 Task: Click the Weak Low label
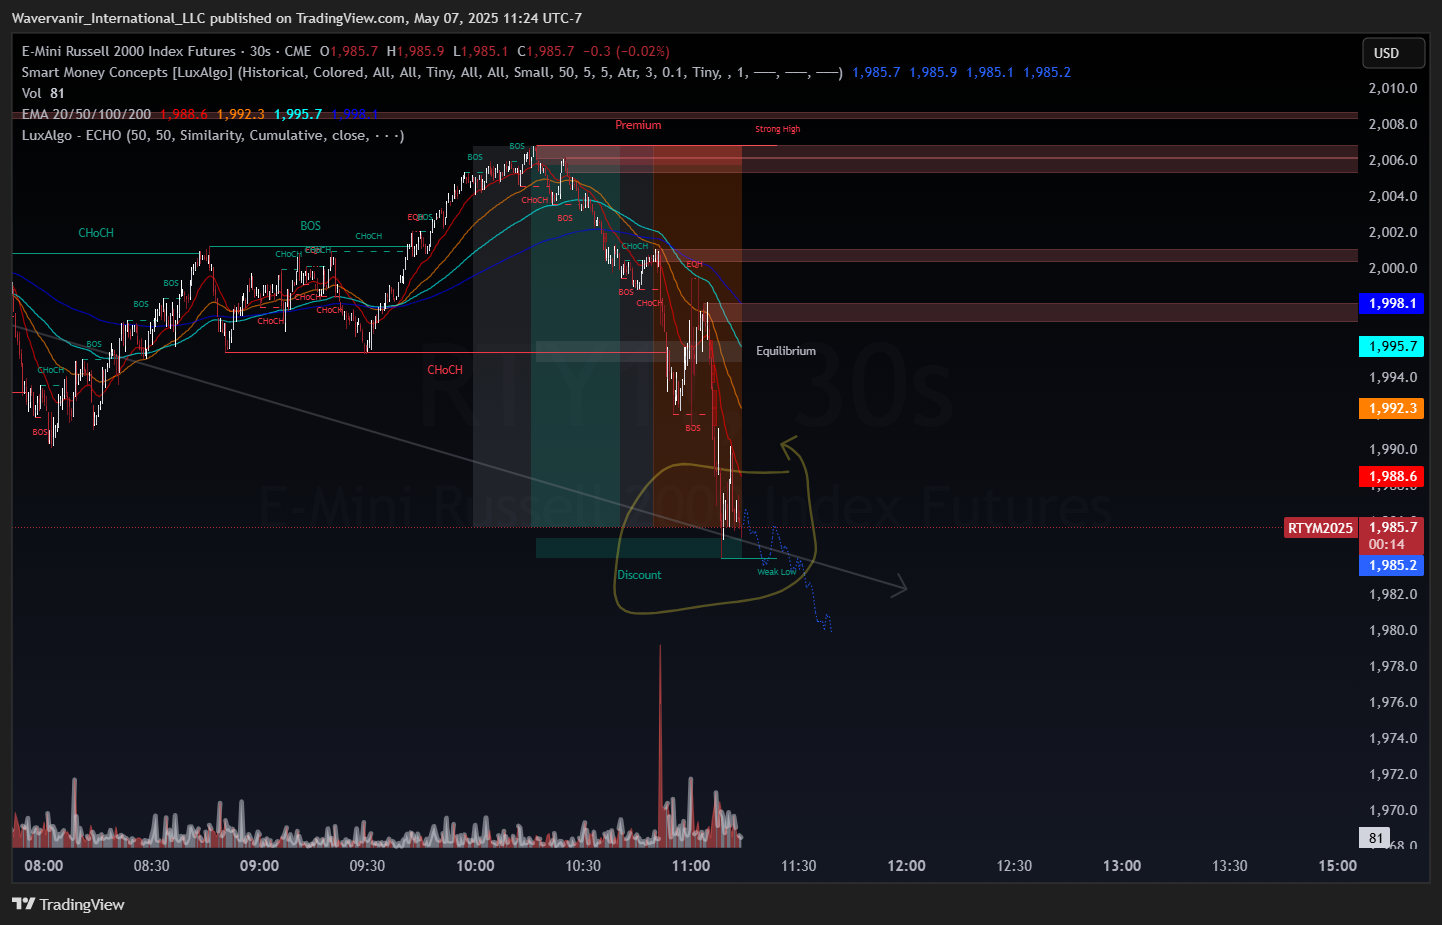777,572
